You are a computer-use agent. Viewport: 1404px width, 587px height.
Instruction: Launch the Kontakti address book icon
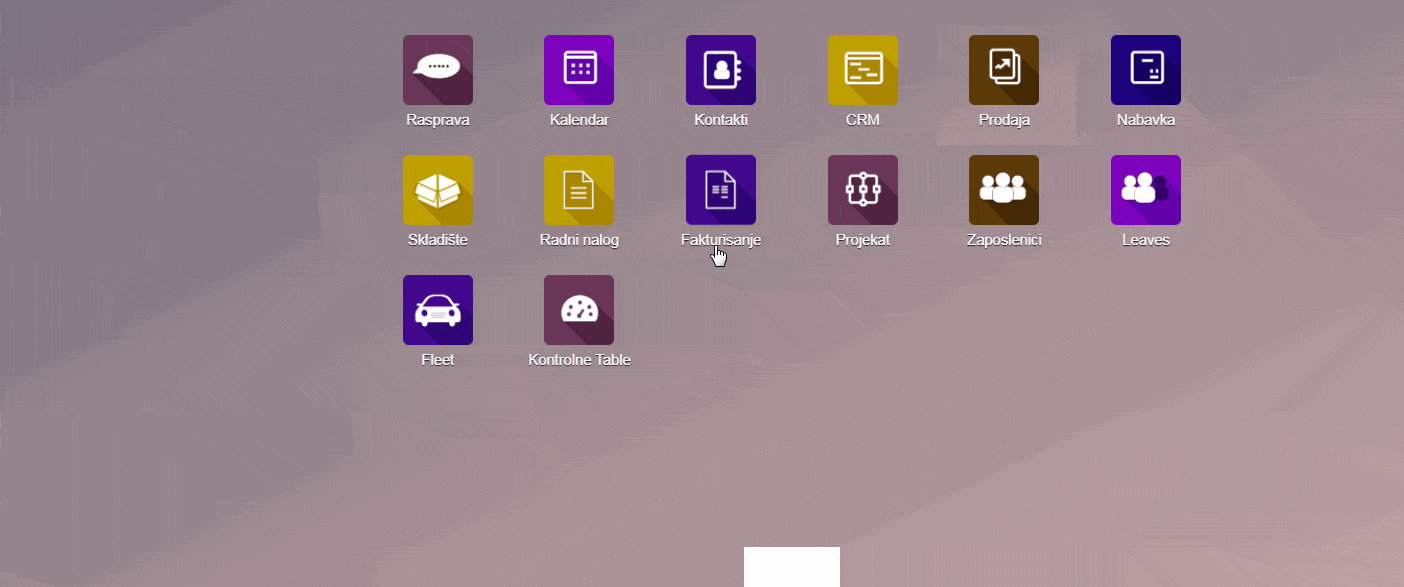pyautogui.click(x=721, y=70)
